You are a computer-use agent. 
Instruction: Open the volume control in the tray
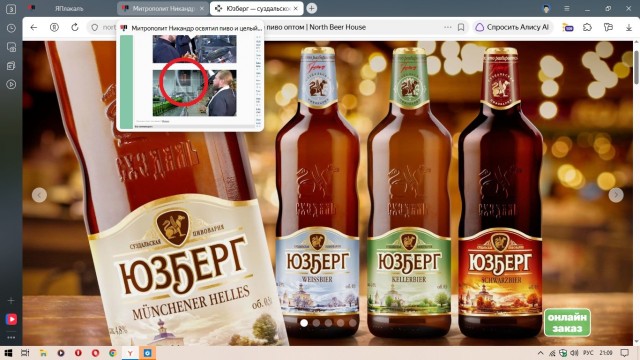click(x=574, y=353)
